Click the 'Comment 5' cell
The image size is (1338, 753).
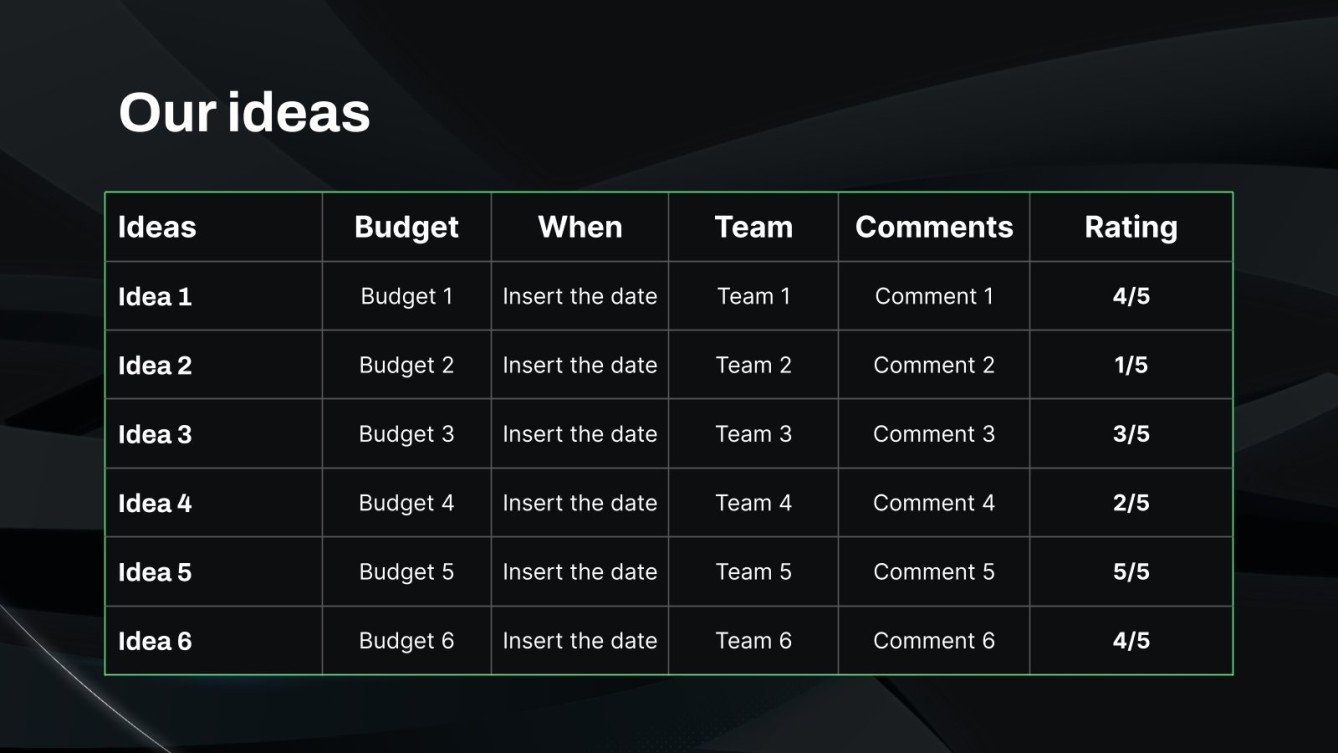point(934,572)
